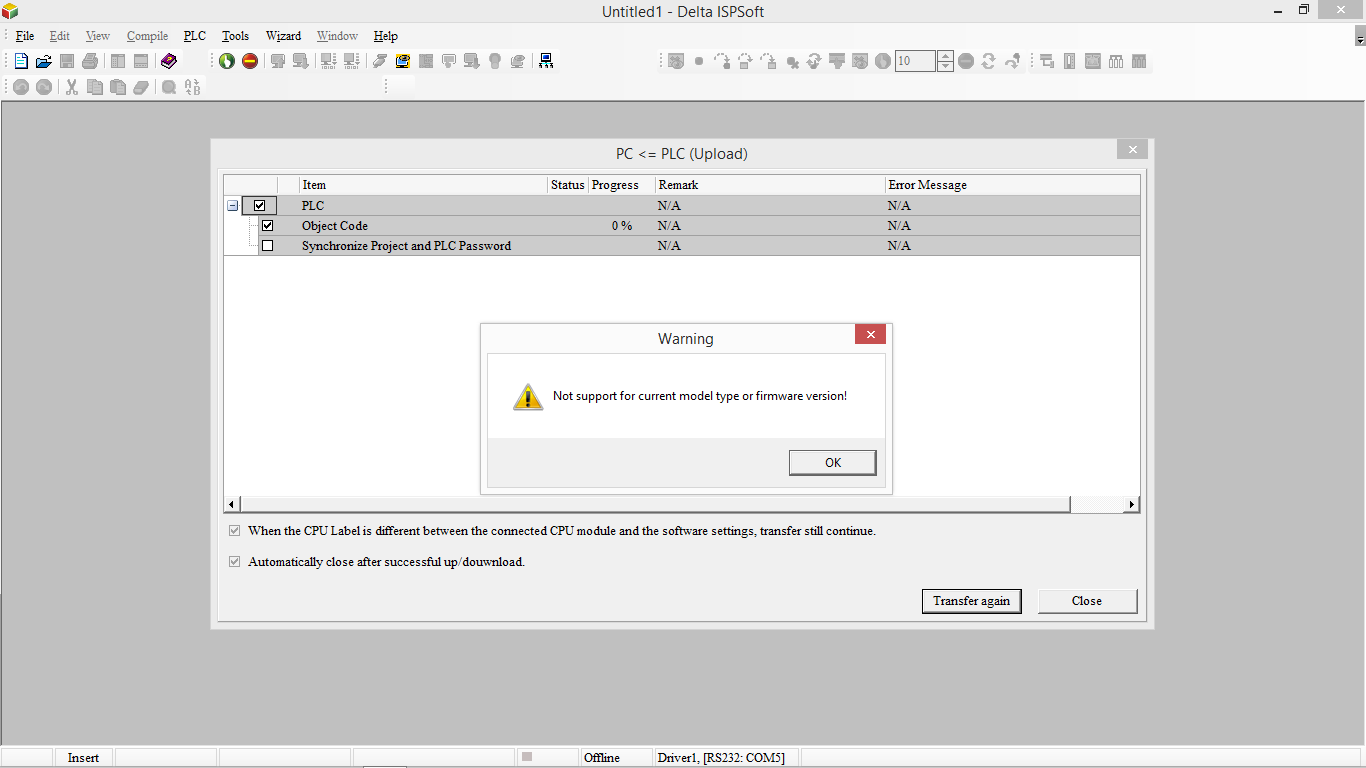Viewport: 1366px width, 768px height.
Task: Click the Open project folder icon
Action: click(44, 61)
